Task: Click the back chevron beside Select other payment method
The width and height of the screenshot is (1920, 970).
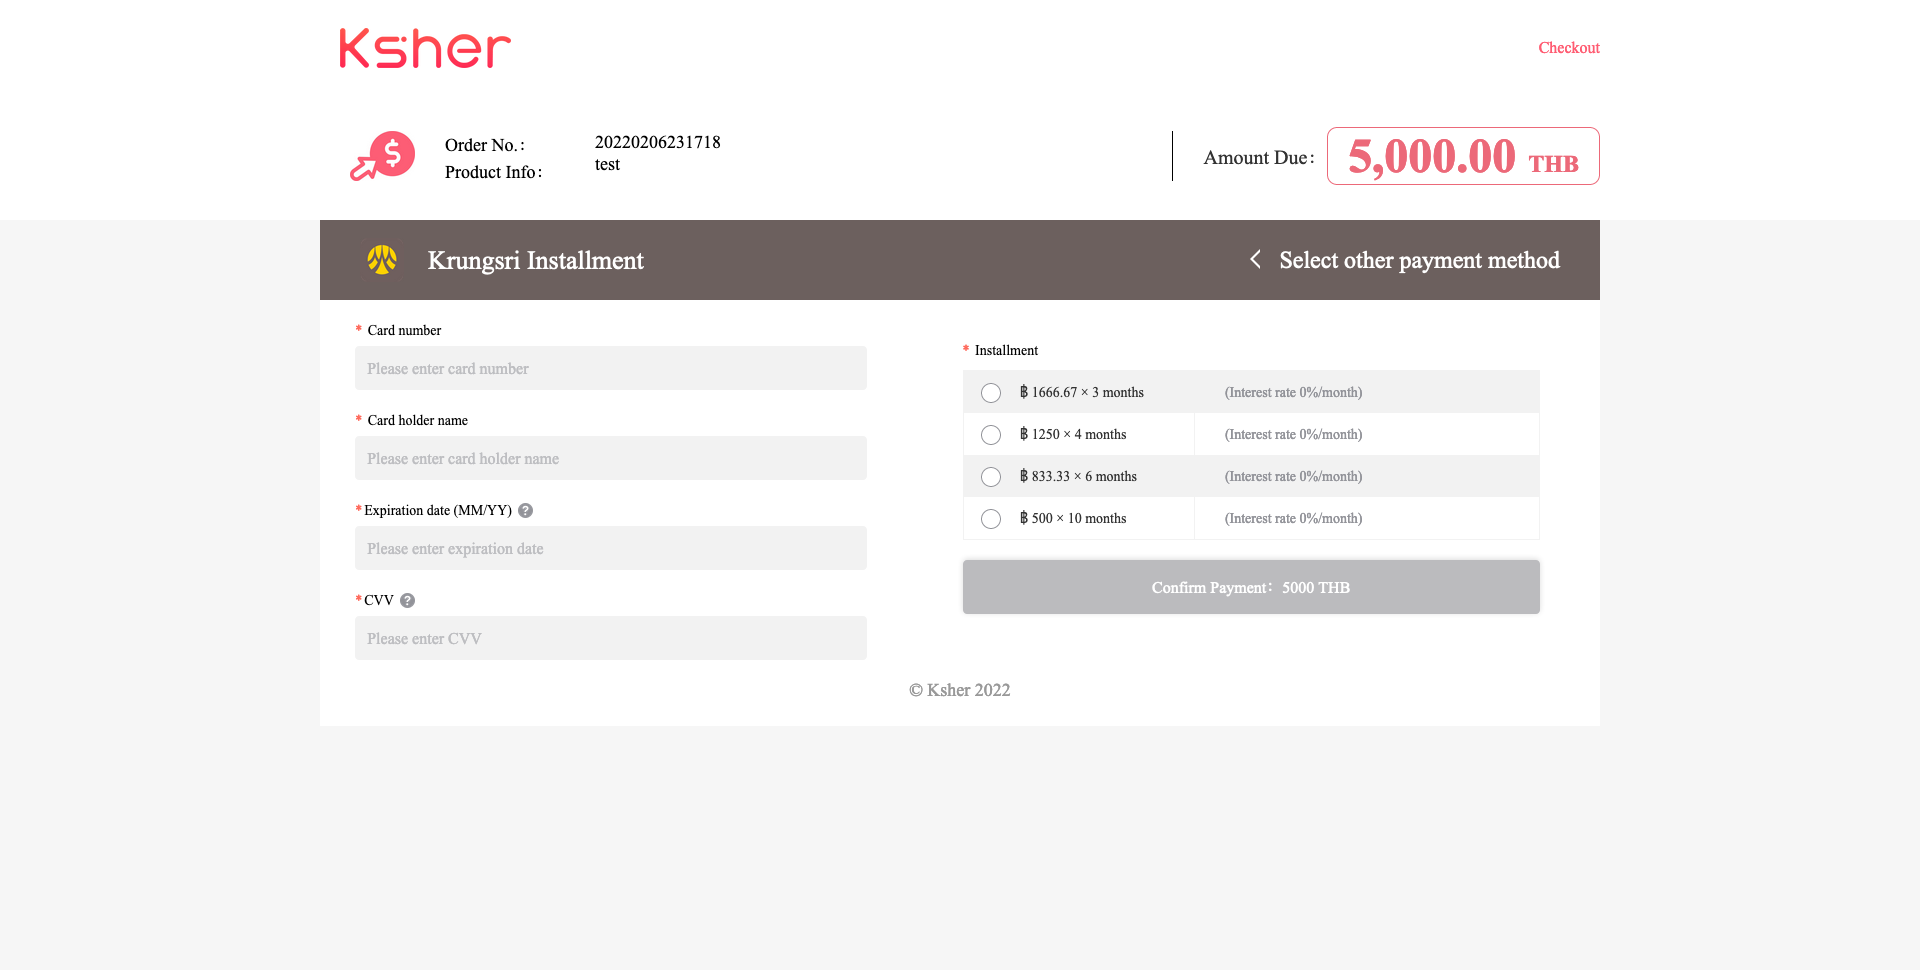Action: [1255, 259]
